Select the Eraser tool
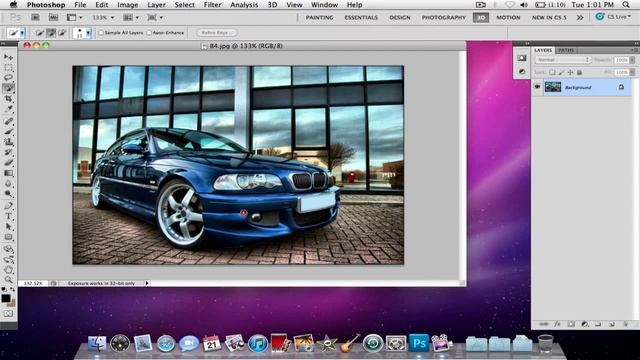 point(8,162)
